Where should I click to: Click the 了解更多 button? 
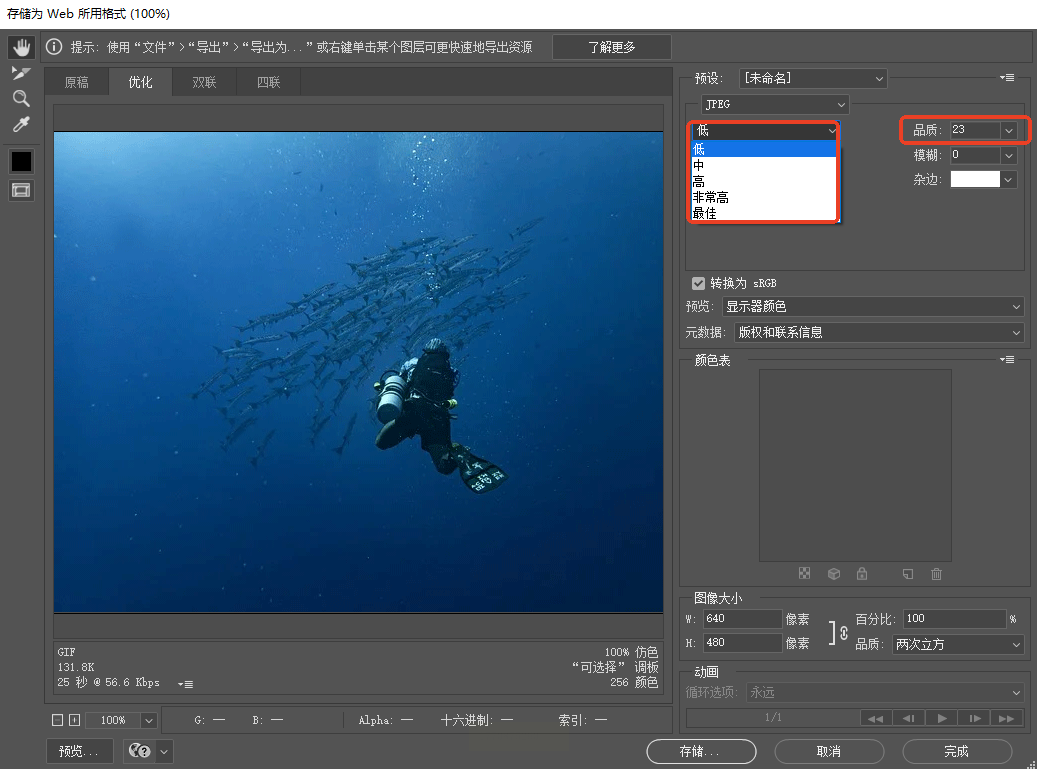tap(611, 47)
